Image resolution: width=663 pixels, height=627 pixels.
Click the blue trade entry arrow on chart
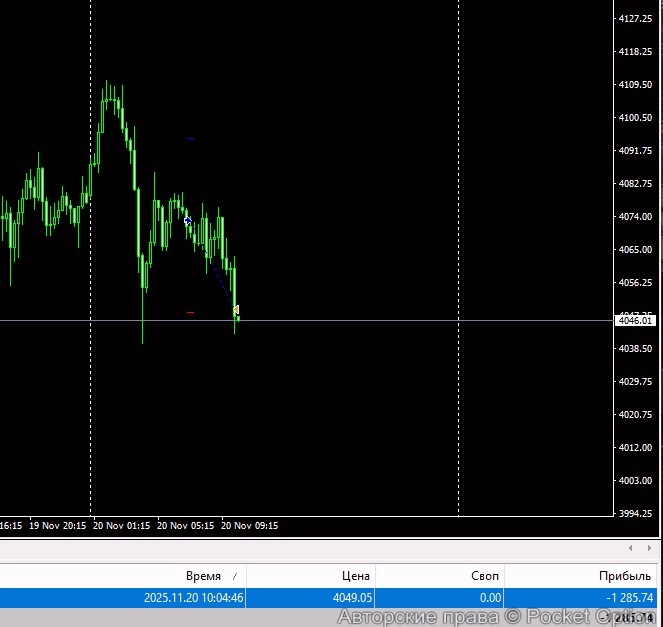click(188, 220)
